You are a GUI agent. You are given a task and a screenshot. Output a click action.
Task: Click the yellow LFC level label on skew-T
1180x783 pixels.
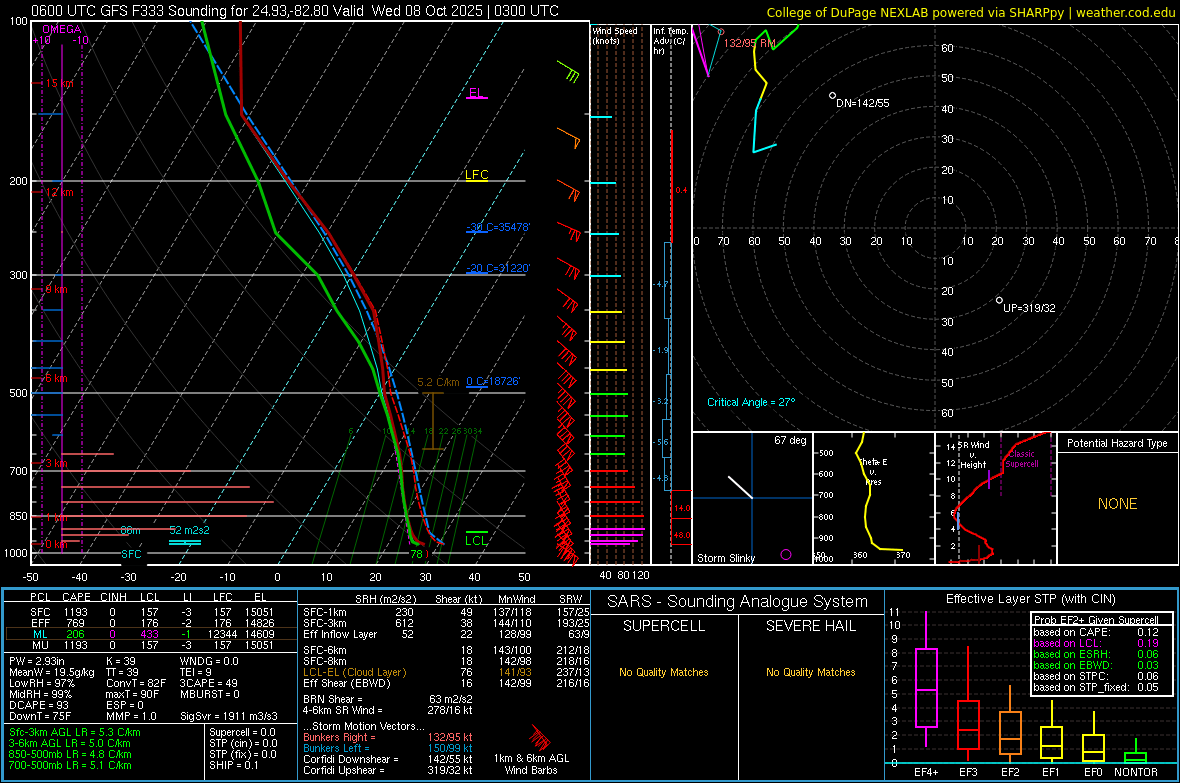coord(476,175)
